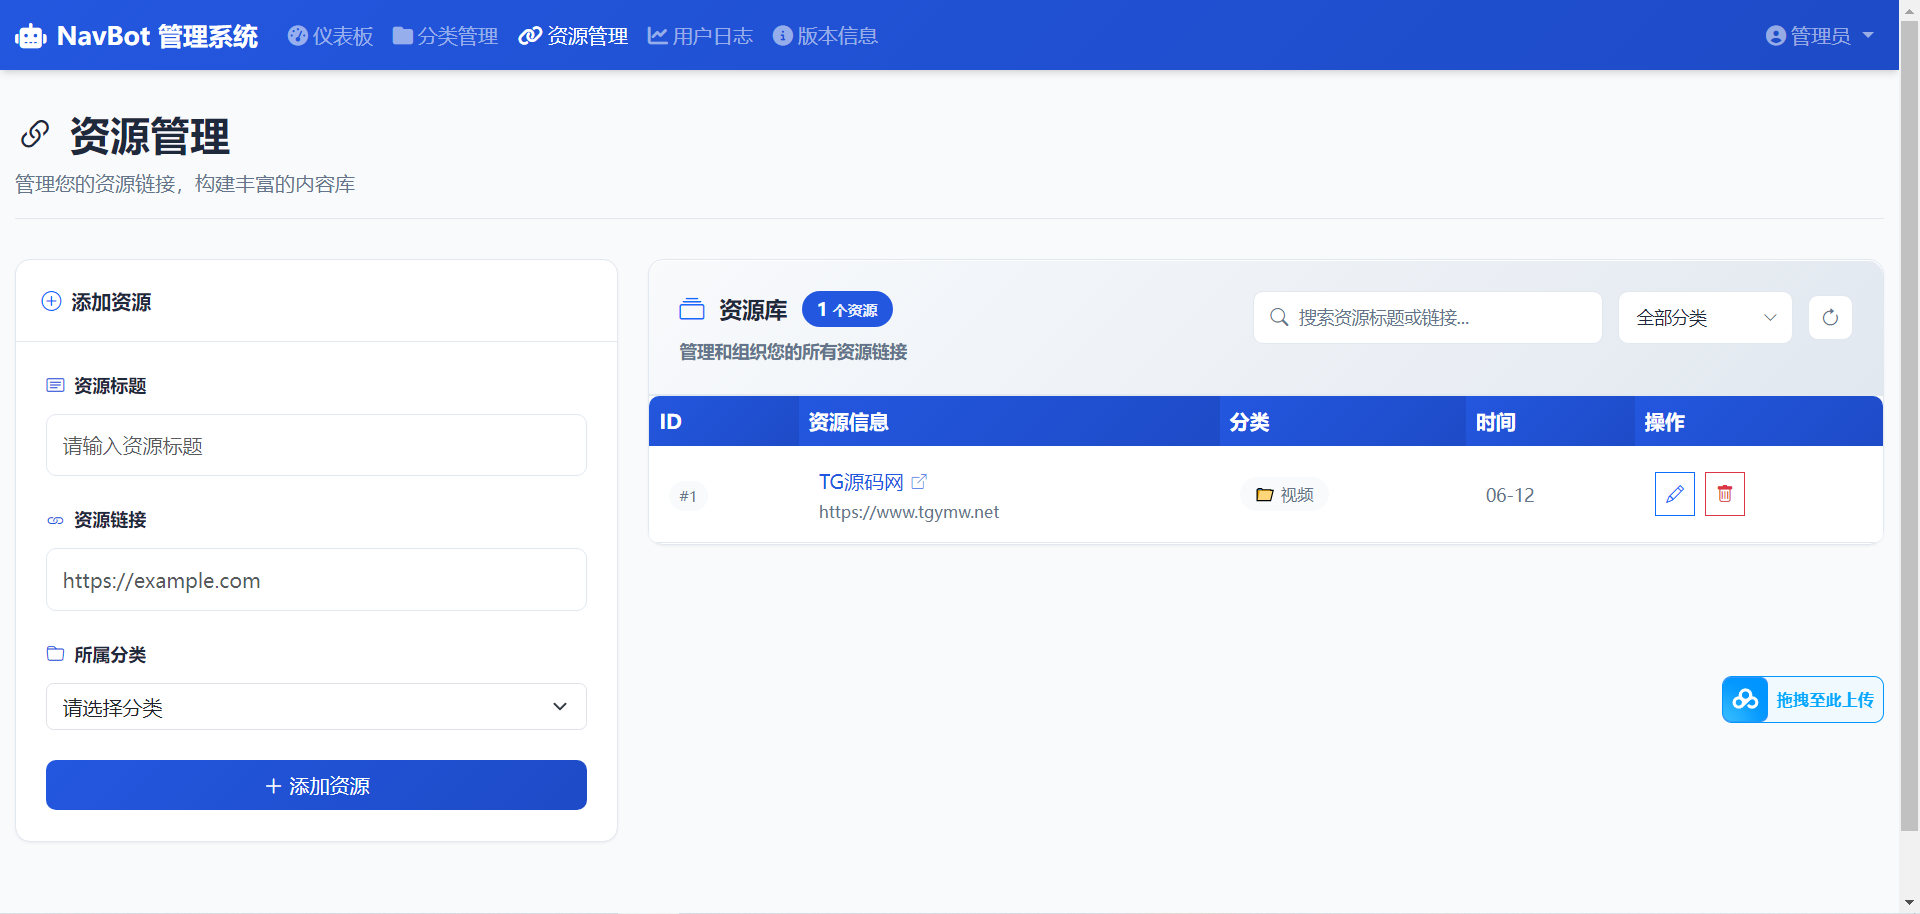Expand the 全部分类 filter dropdown
Viewport: 1920px width, 914px height.
coord(1704,318)
